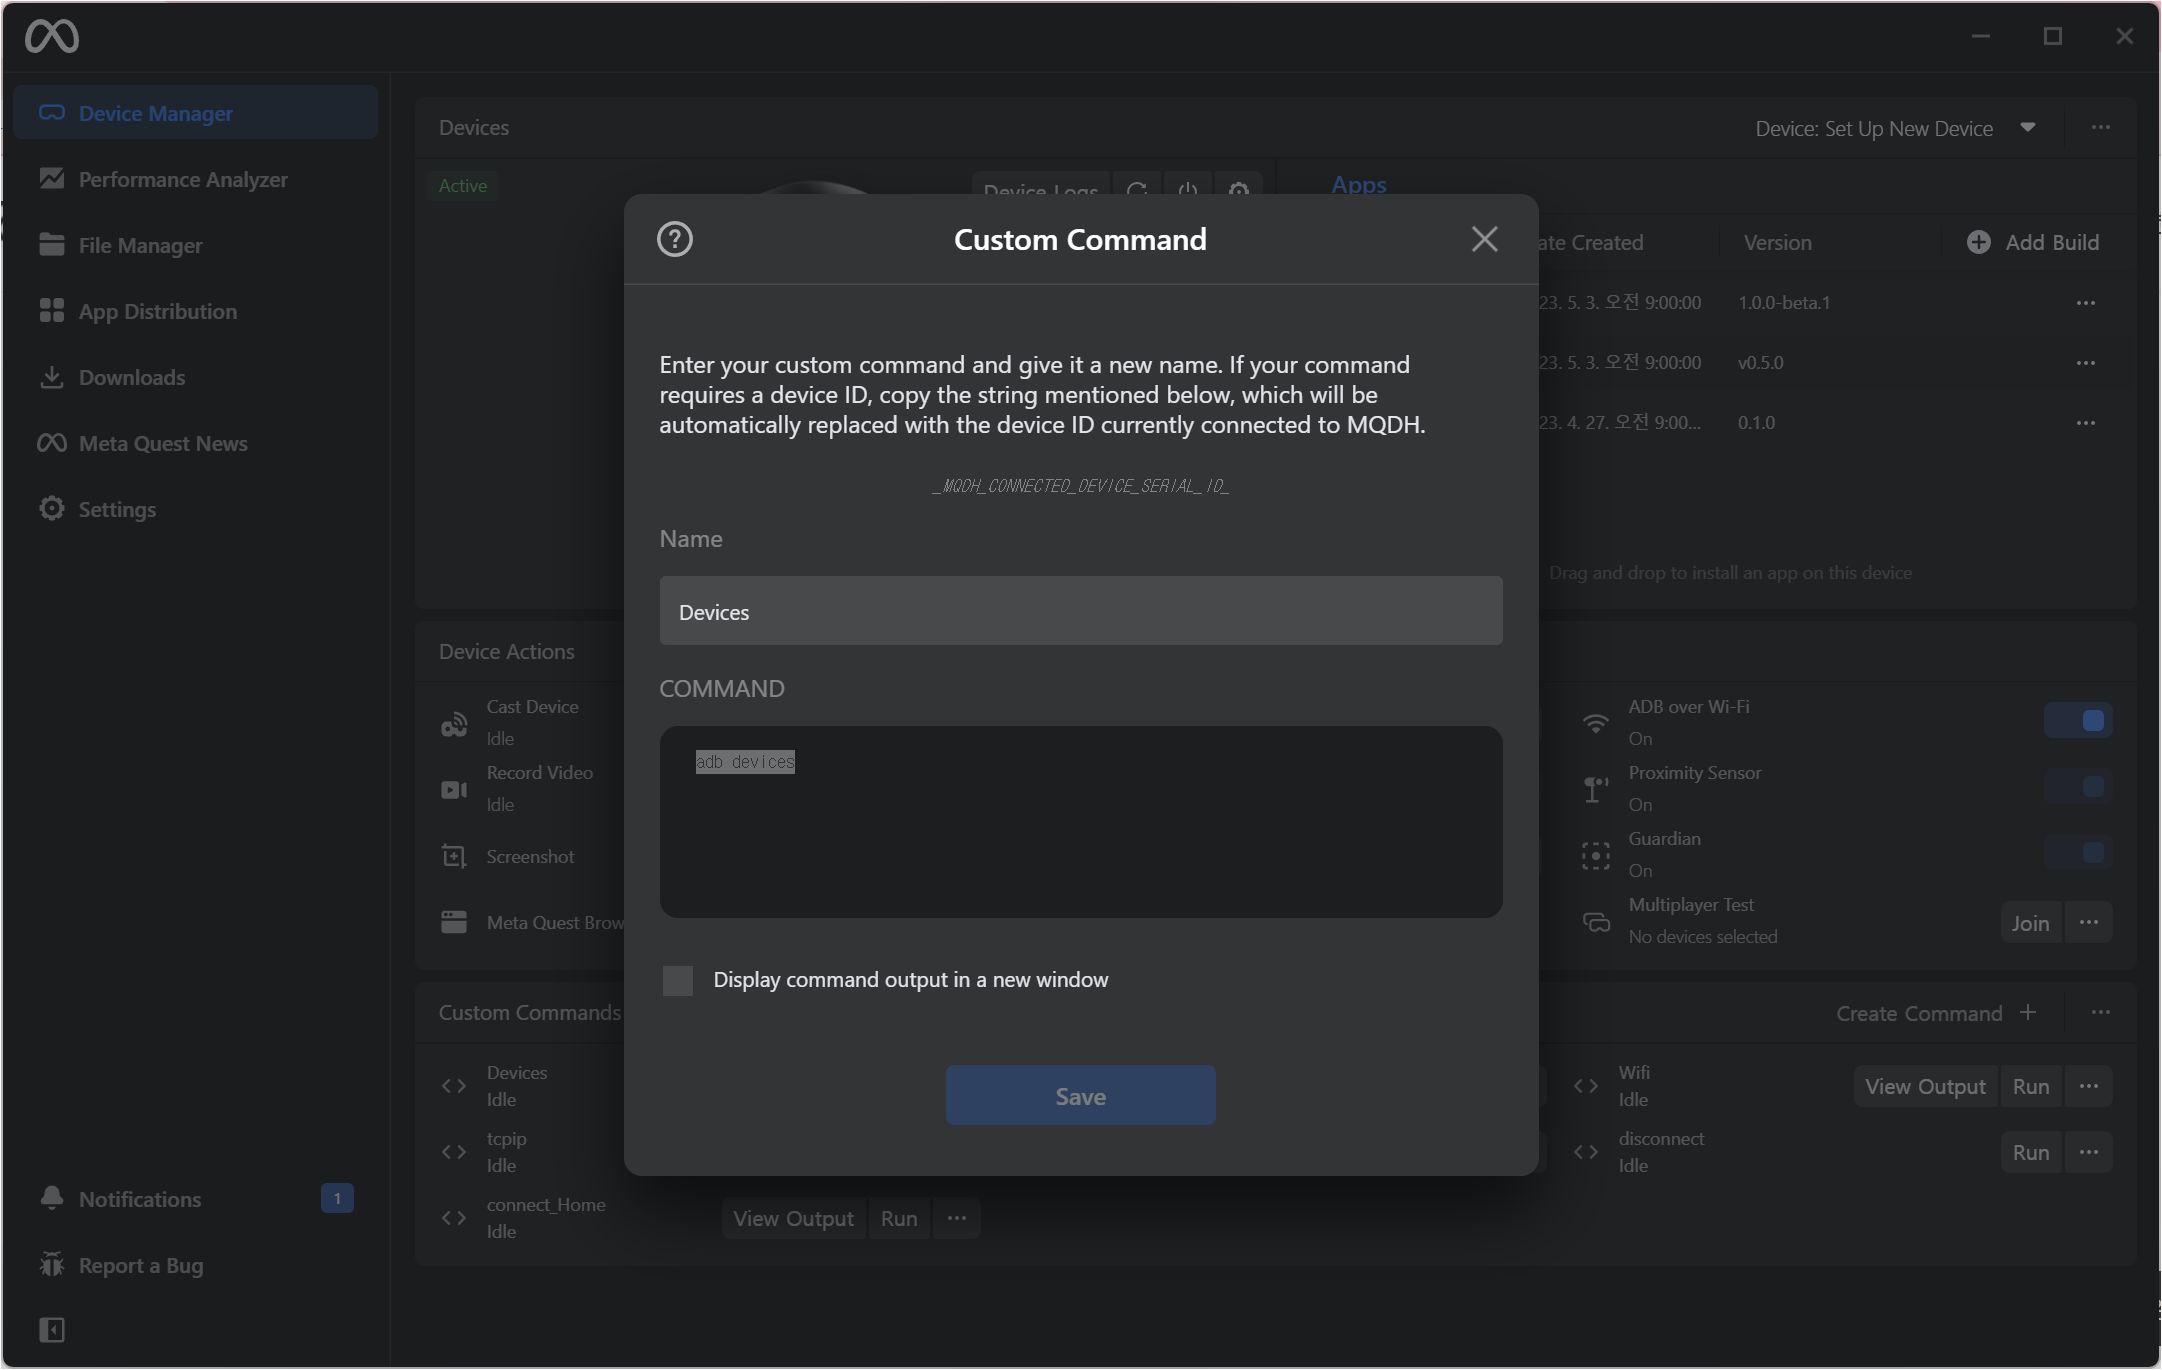The image size is (2162, 1370).
Task: Check Display command output in new window
Action: point(678,980)
